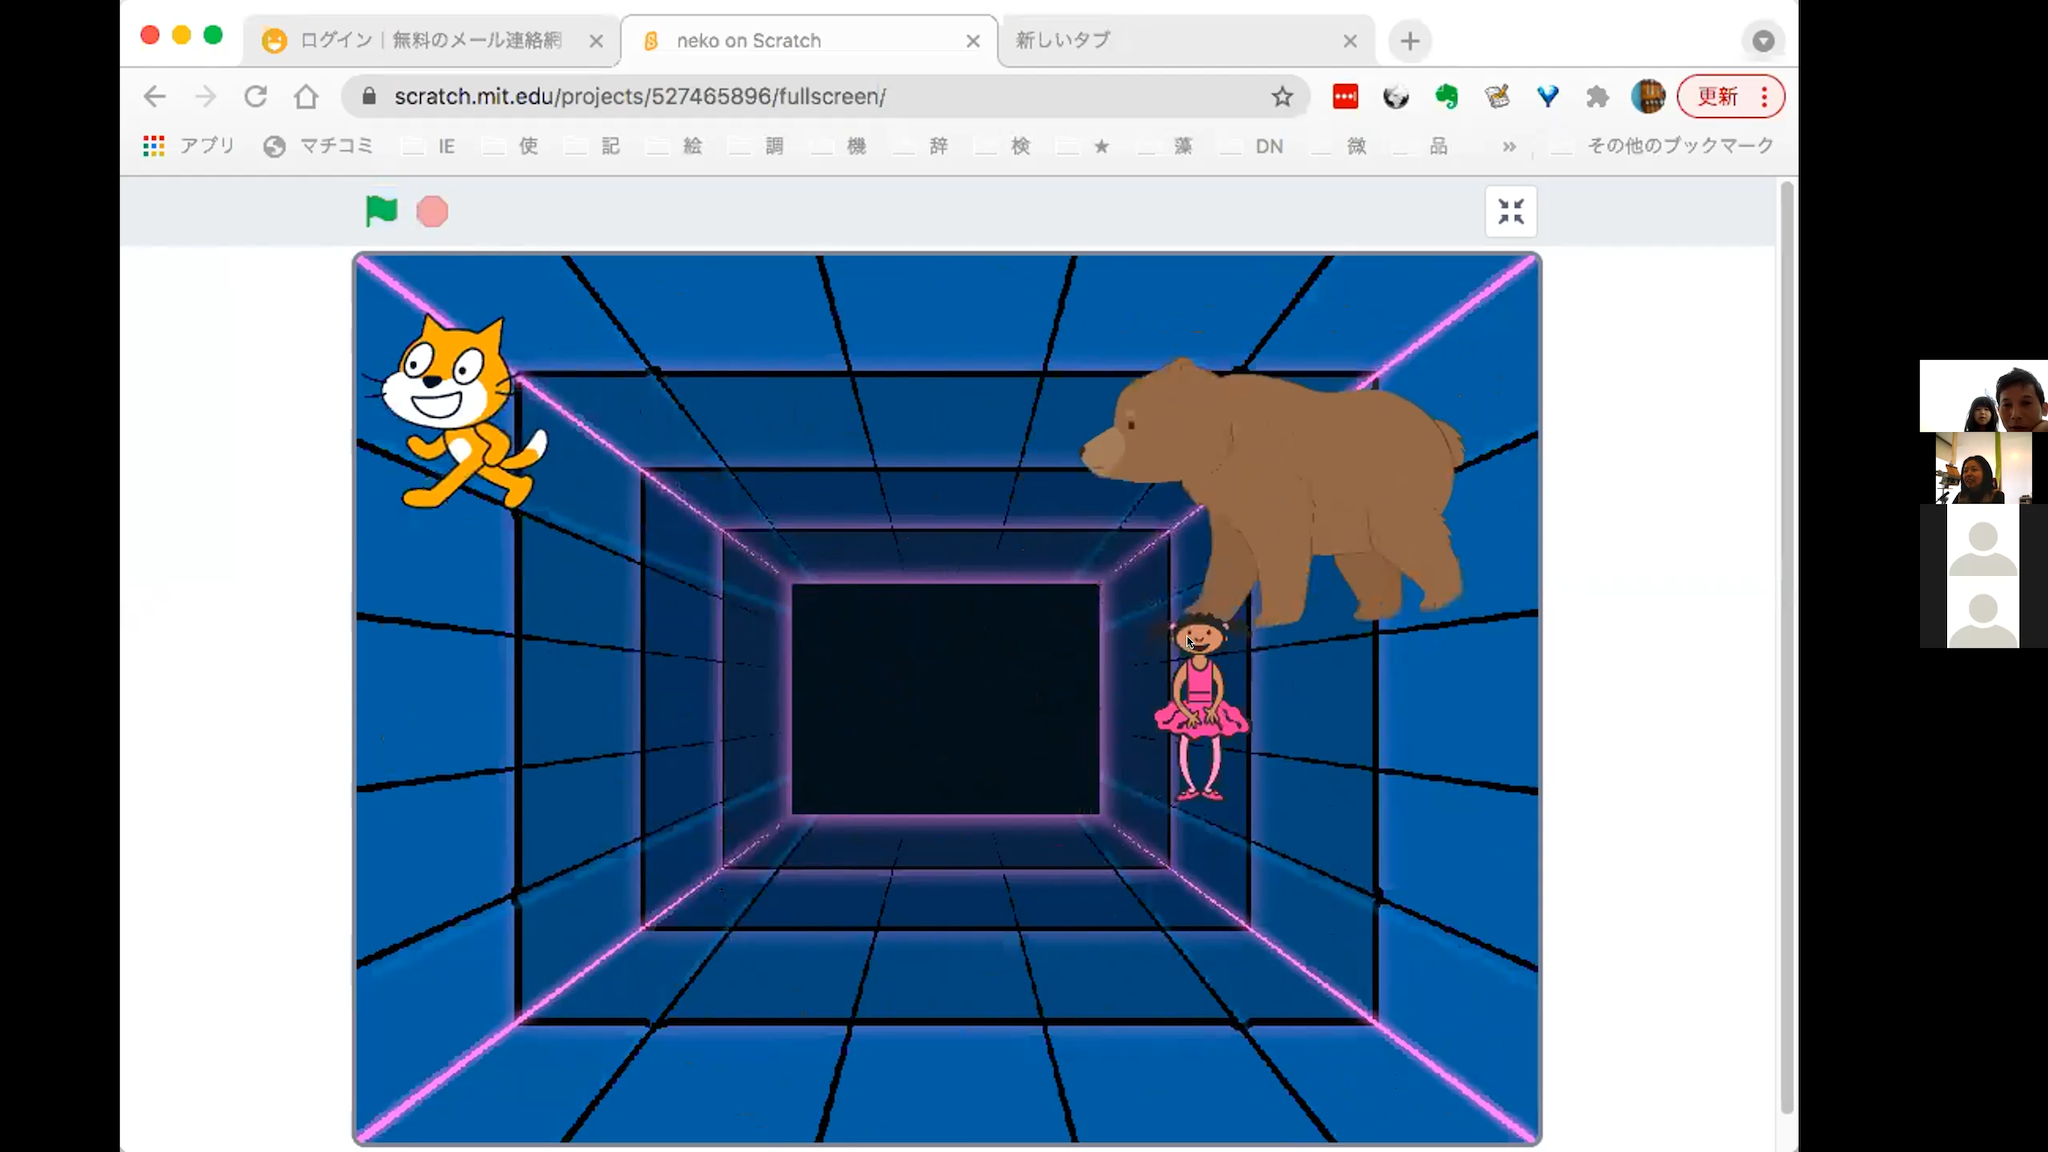
Task: Open the notepad and pencil extension icon
Action: [x=1497, y=96]
